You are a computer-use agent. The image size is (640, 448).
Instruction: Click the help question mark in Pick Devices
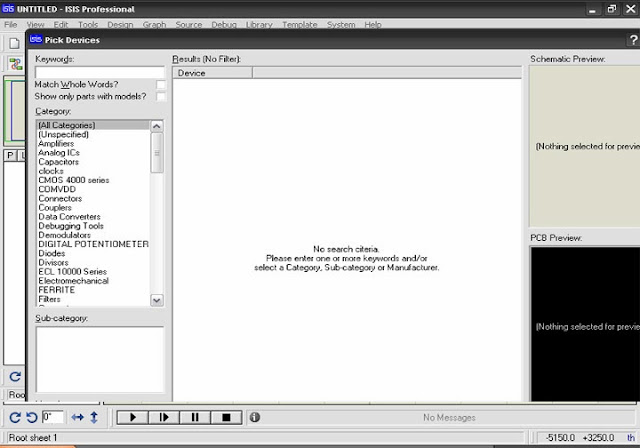[633, 40]
